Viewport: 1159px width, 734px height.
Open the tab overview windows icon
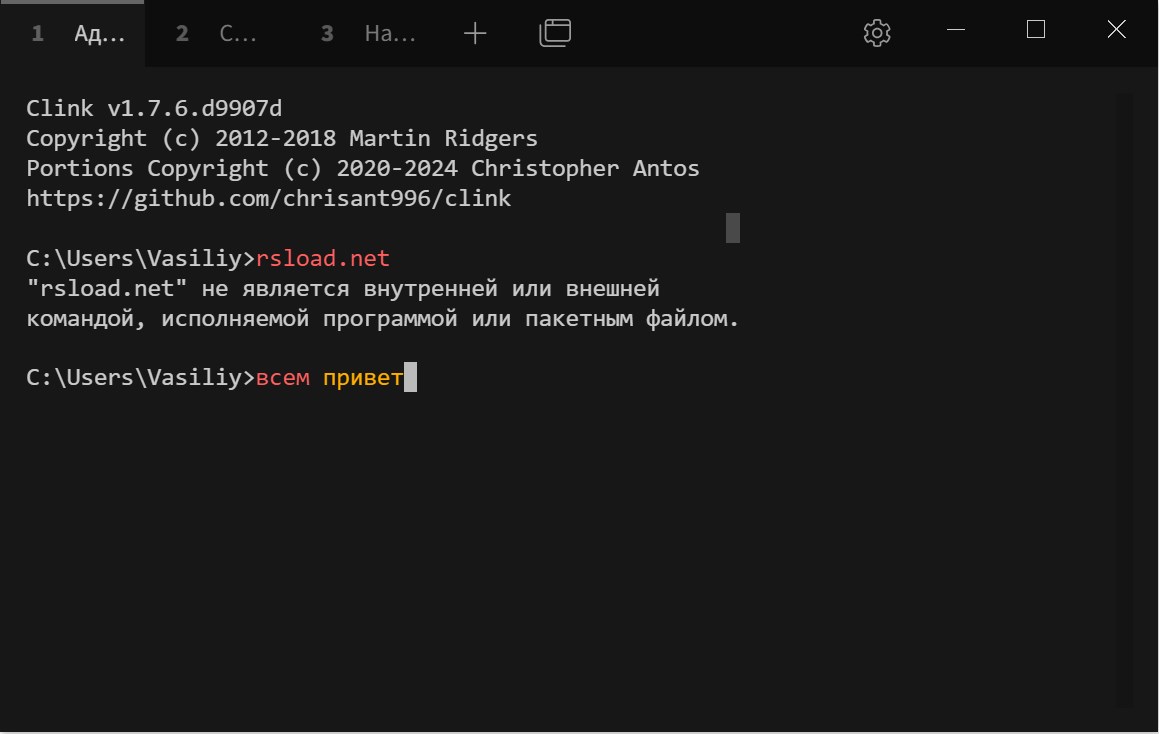[x=555, y=33]
